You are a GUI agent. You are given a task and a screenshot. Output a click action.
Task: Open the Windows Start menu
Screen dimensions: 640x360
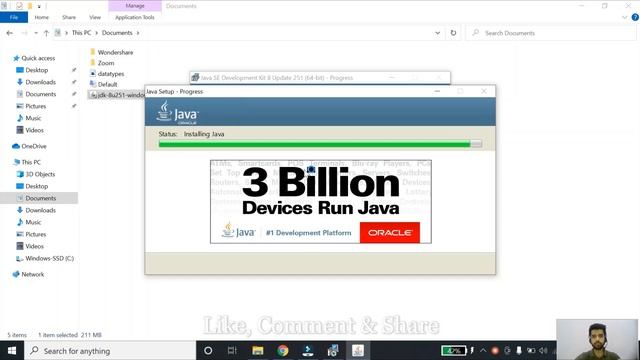pyautogui.click(x=12, y=351)
